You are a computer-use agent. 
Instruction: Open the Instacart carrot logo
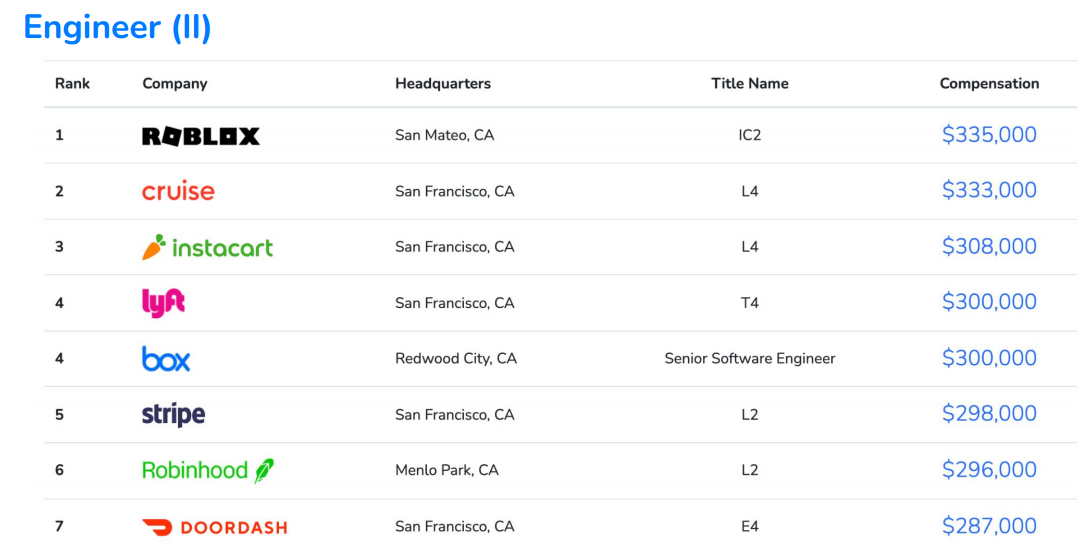pos(208,247)
